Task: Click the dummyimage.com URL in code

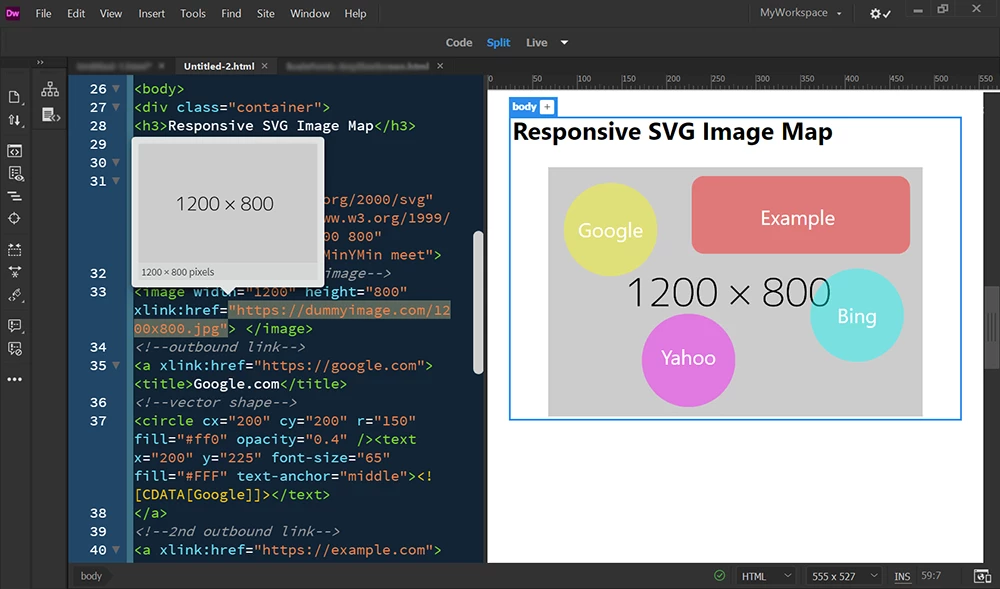Action: pos(292,319)
